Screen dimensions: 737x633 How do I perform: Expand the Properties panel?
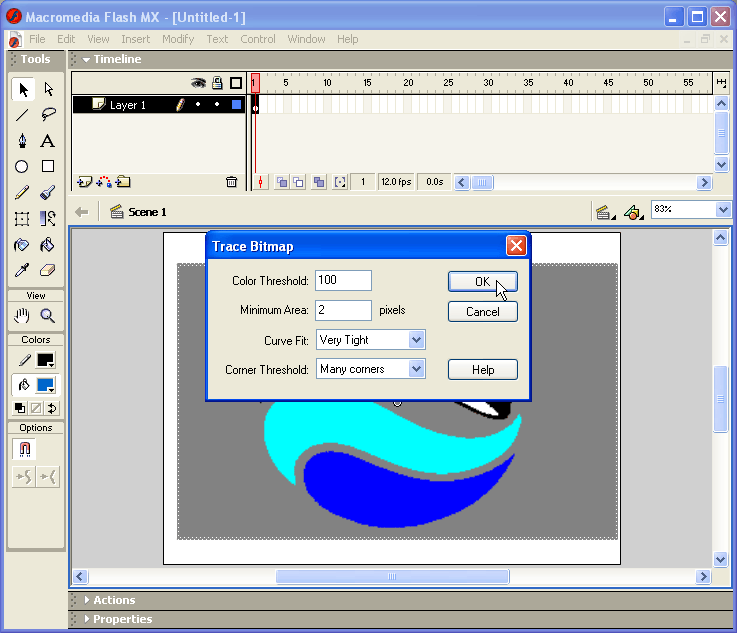(x=86, y=618)
